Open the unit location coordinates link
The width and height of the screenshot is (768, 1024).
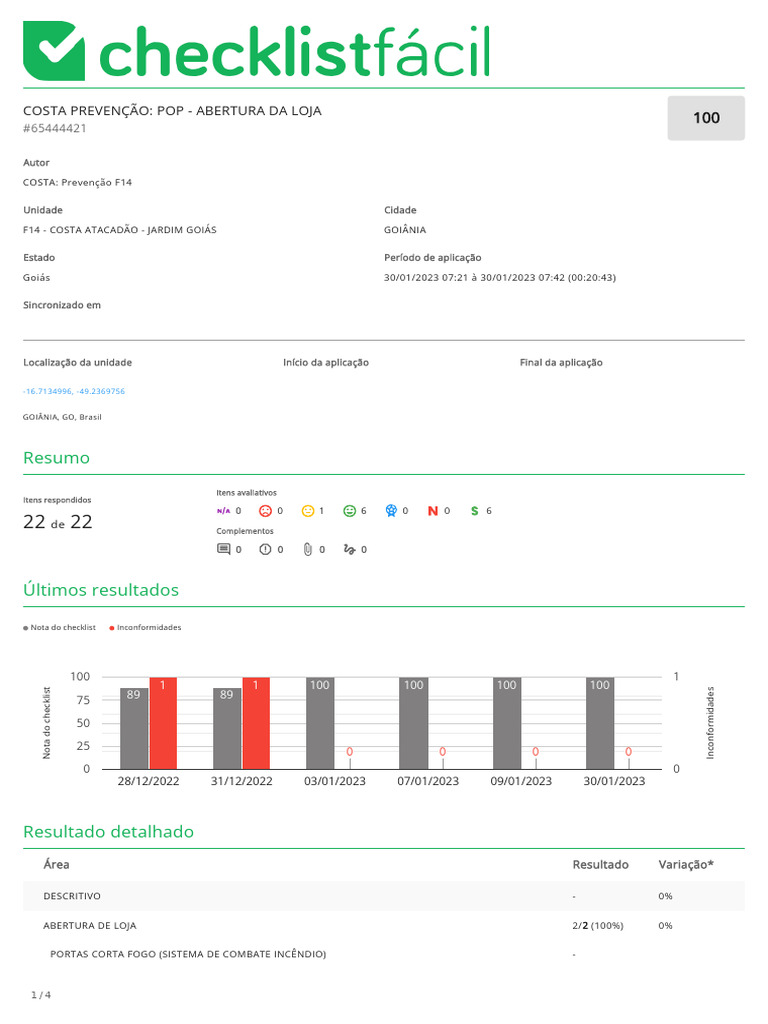pyautogui.click(x=74, y=391)
